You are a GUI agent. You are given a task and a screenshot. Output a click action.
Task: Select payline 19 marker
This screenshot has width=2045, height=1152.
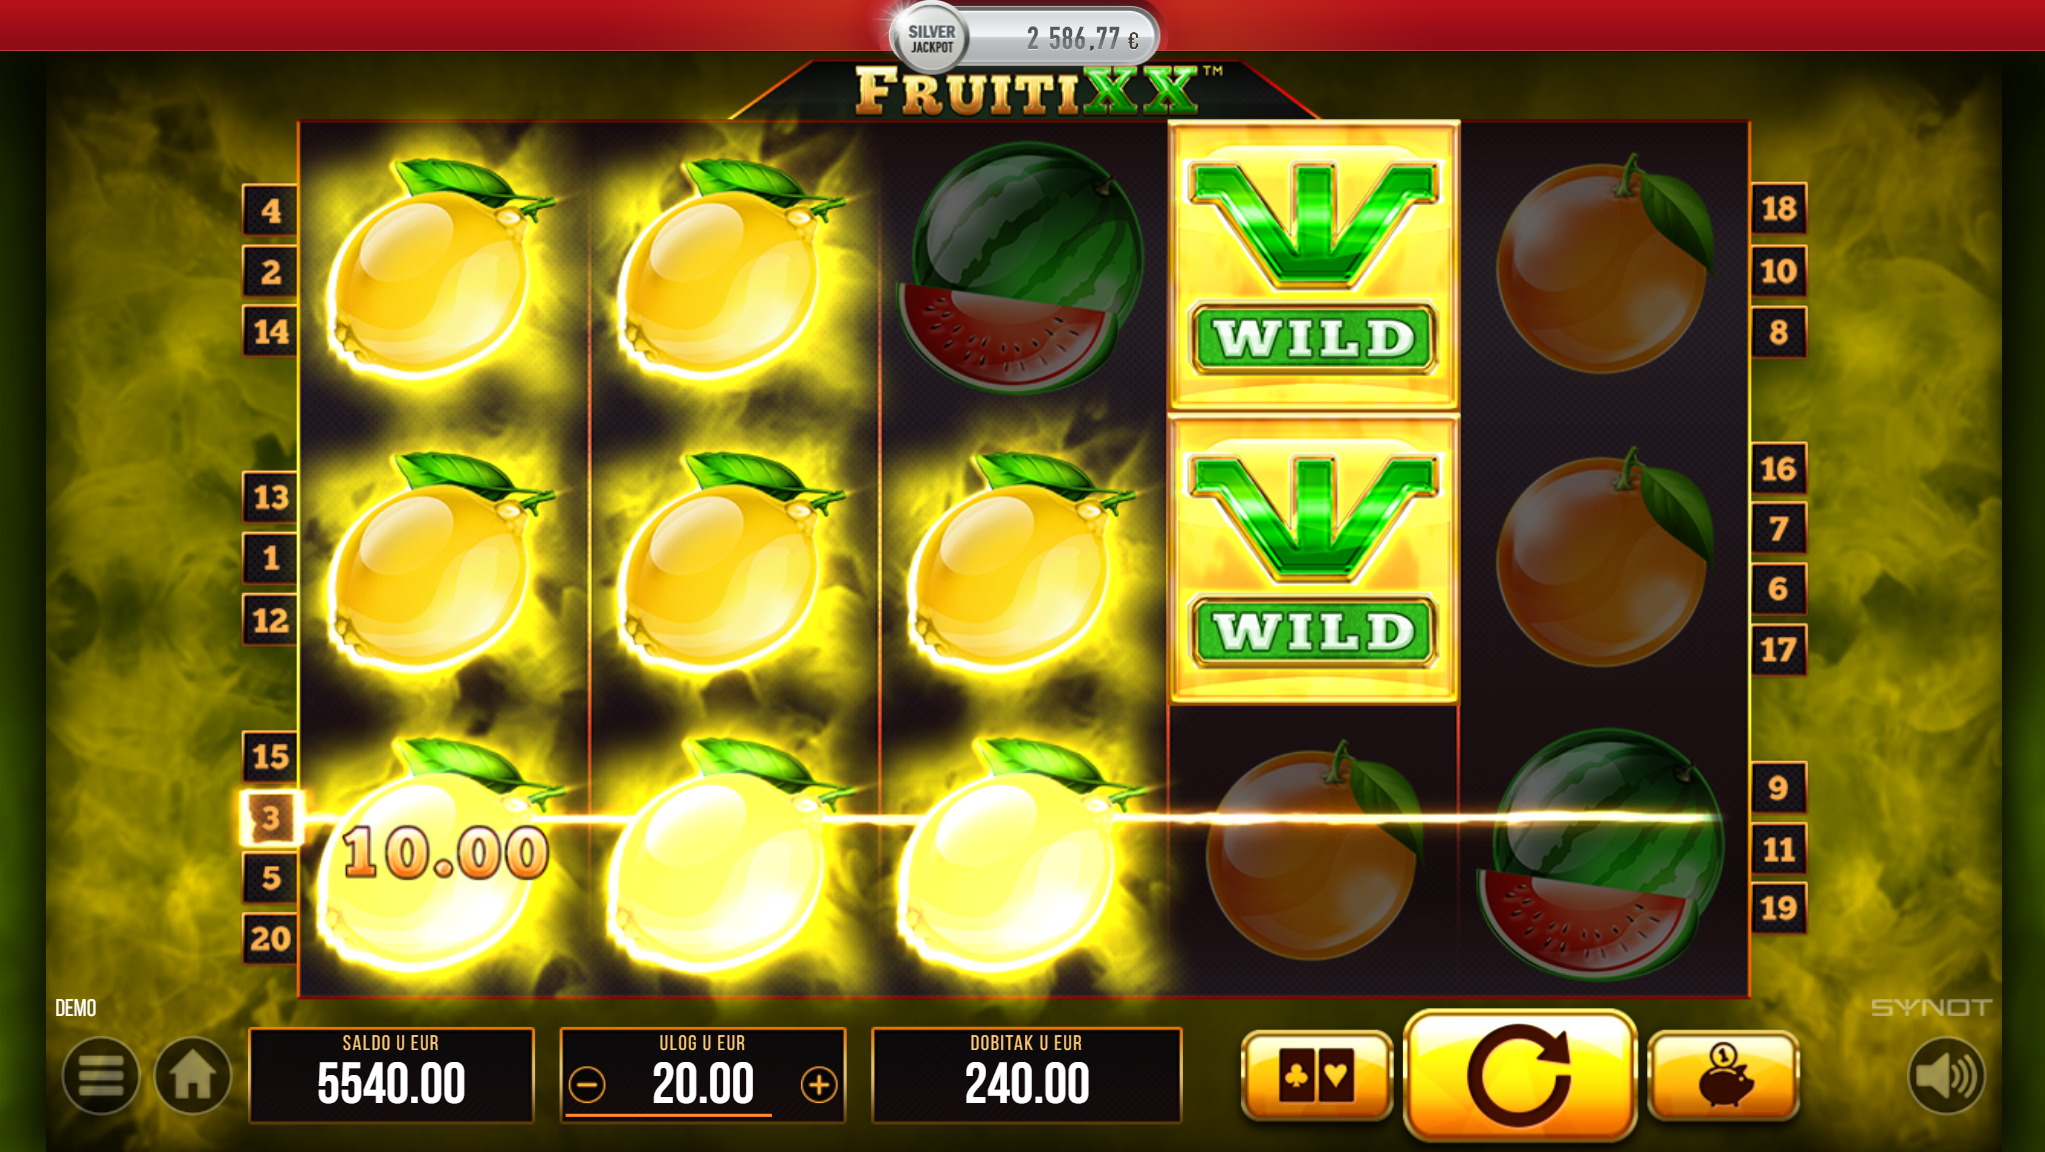point(1778,908)
